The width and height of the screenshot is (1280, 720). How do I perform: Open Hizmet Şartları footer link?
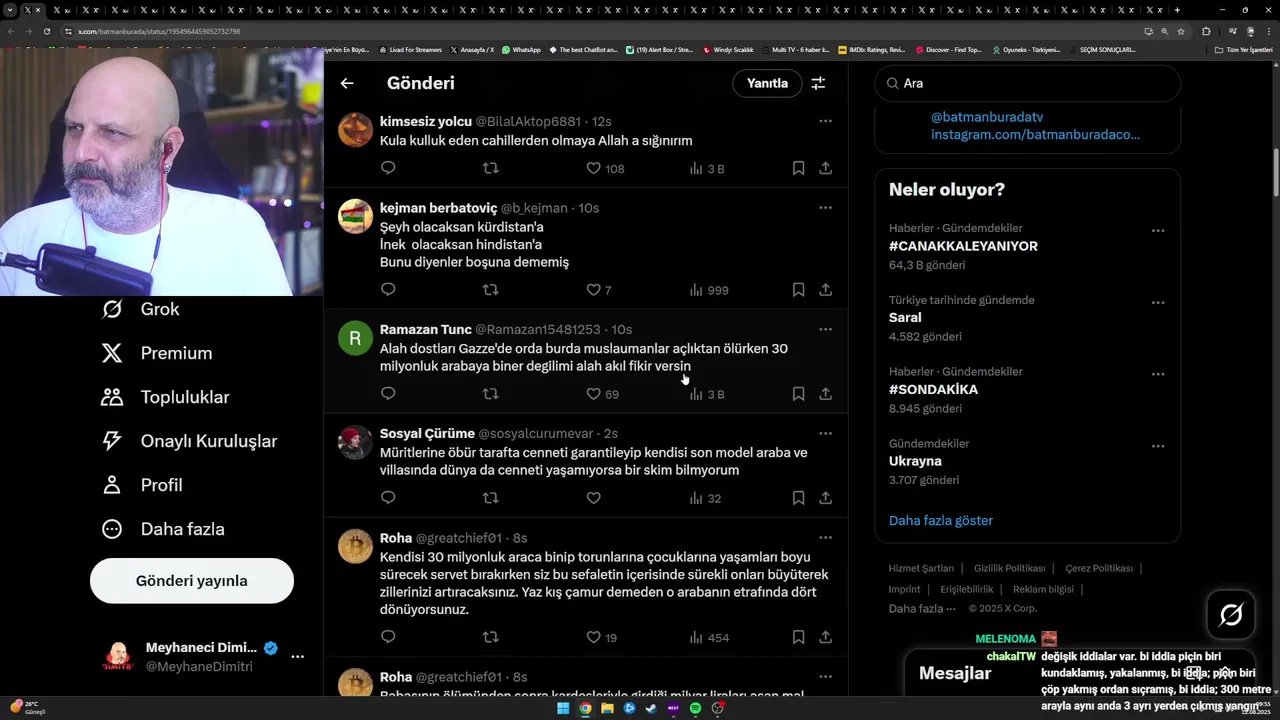tap(921, 568)
